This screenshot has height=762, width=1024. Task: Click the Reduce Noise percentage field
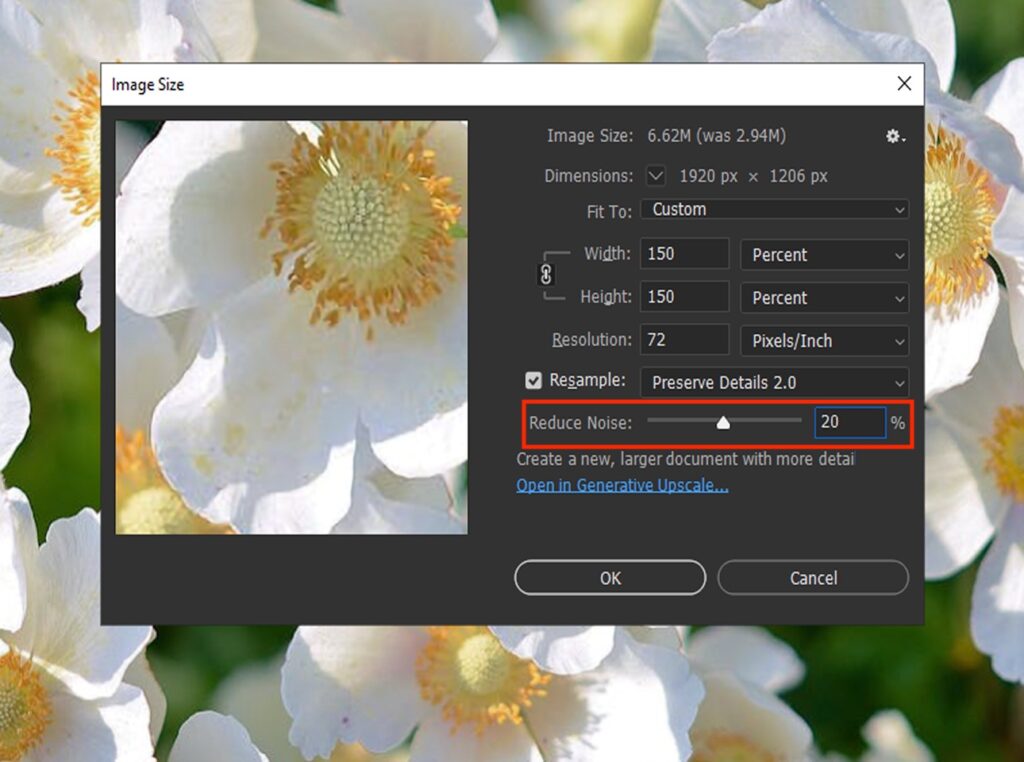coord(849,423)
